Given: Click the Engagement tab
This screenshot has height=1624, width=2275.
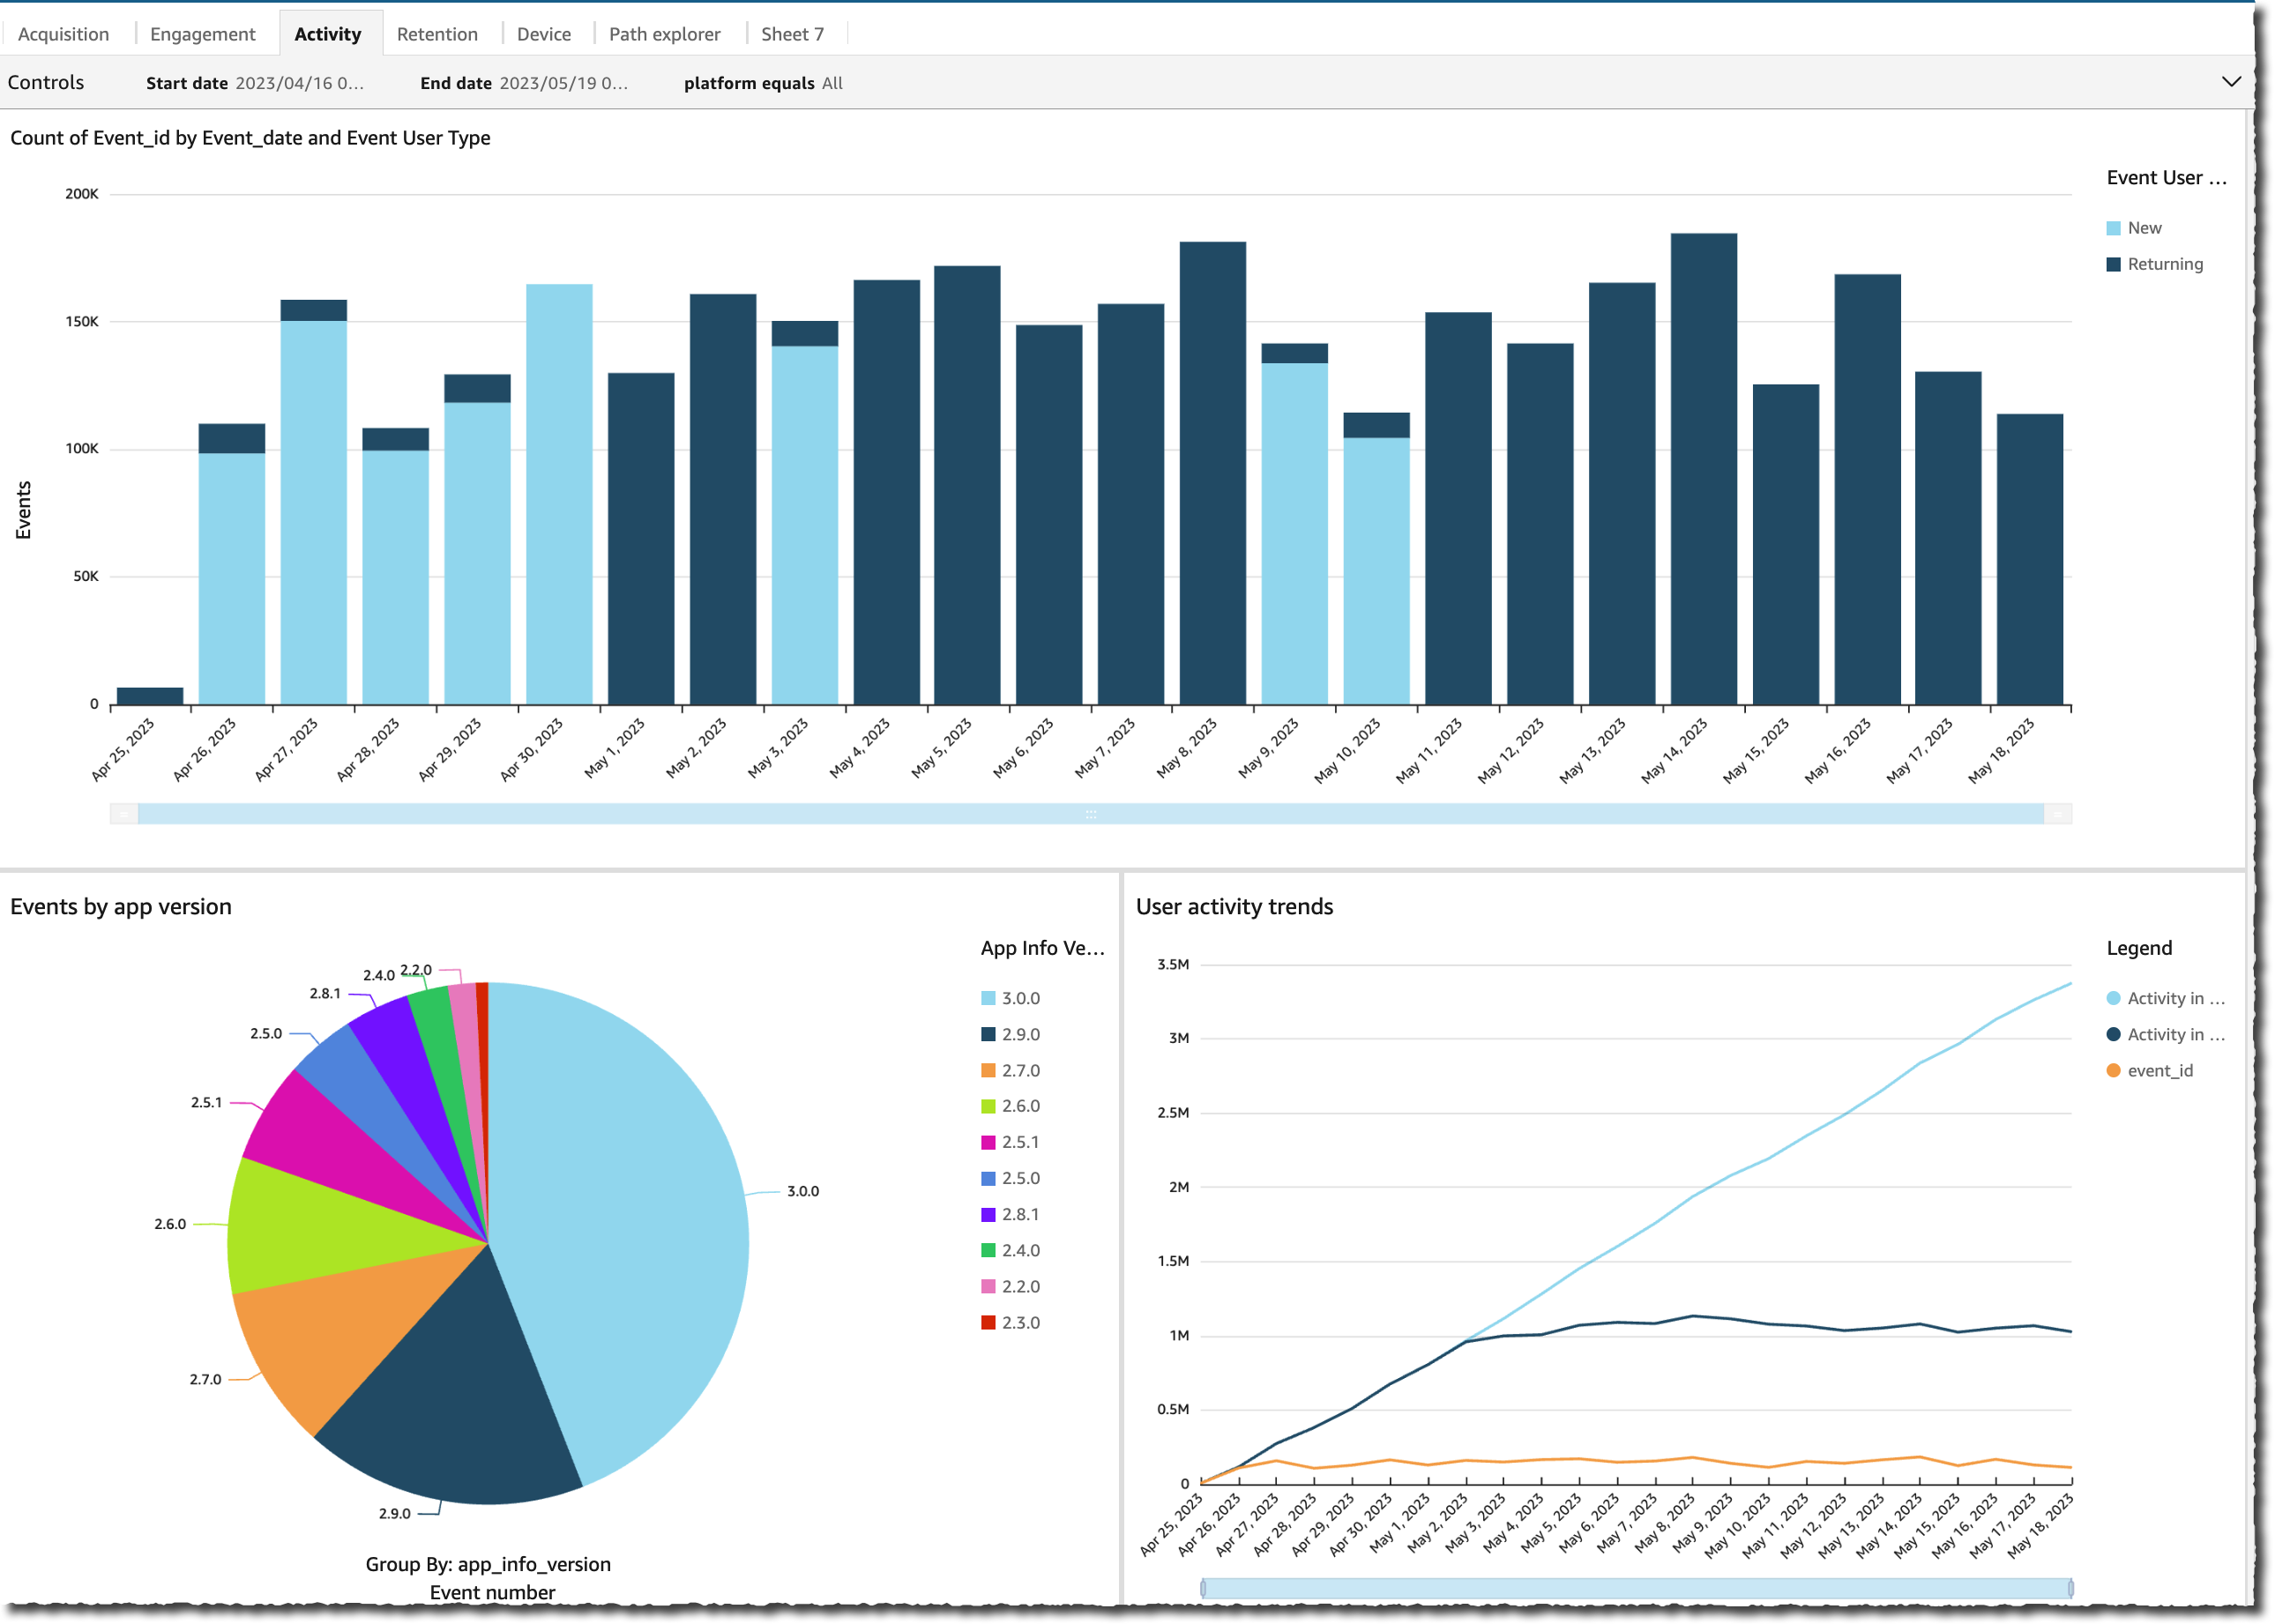Looking at the screenshot, I should (200, 32).
